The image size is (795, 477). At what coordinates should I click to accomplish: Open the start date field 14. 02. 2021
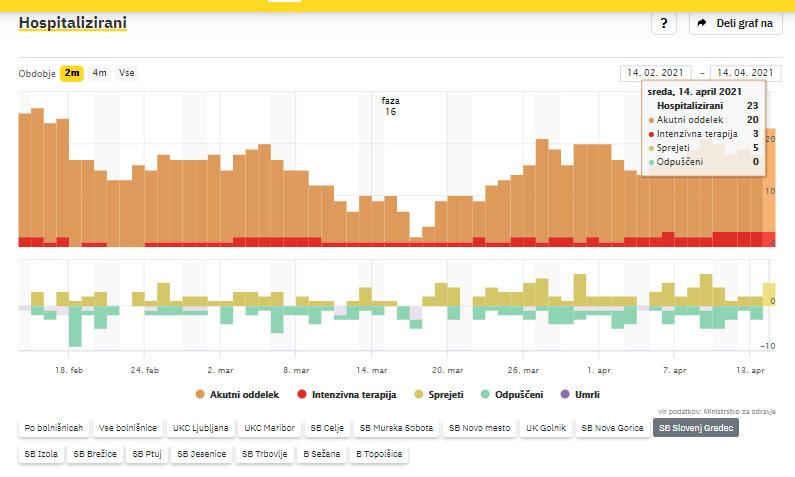click(x=656, y=73)
